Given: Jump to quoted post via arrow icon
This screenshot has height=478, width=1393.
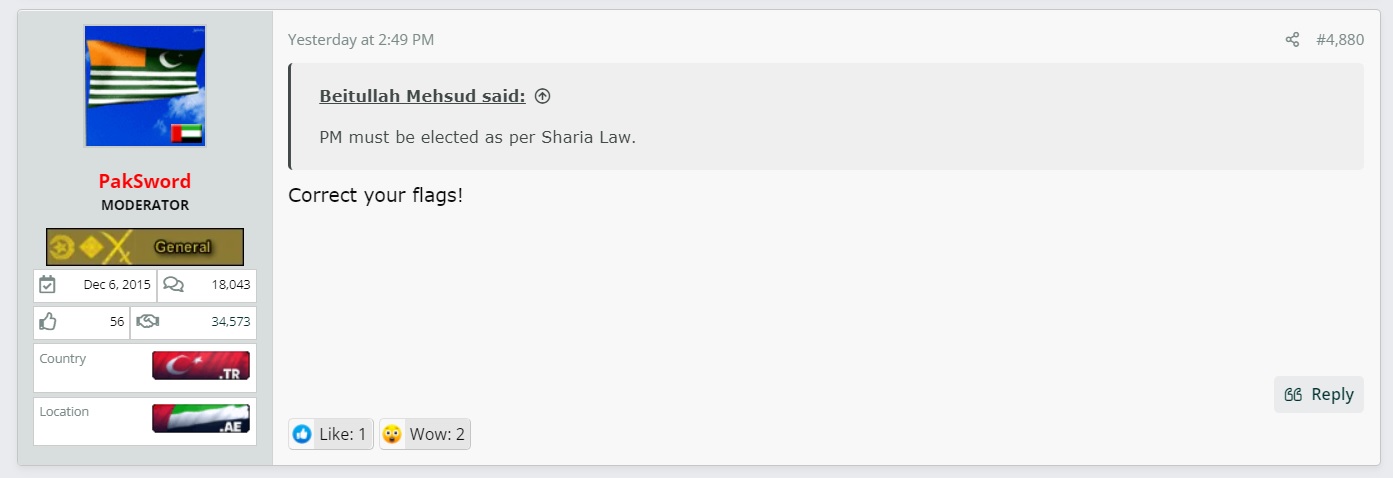Looking at the screenshot, I should coord(542,97).
